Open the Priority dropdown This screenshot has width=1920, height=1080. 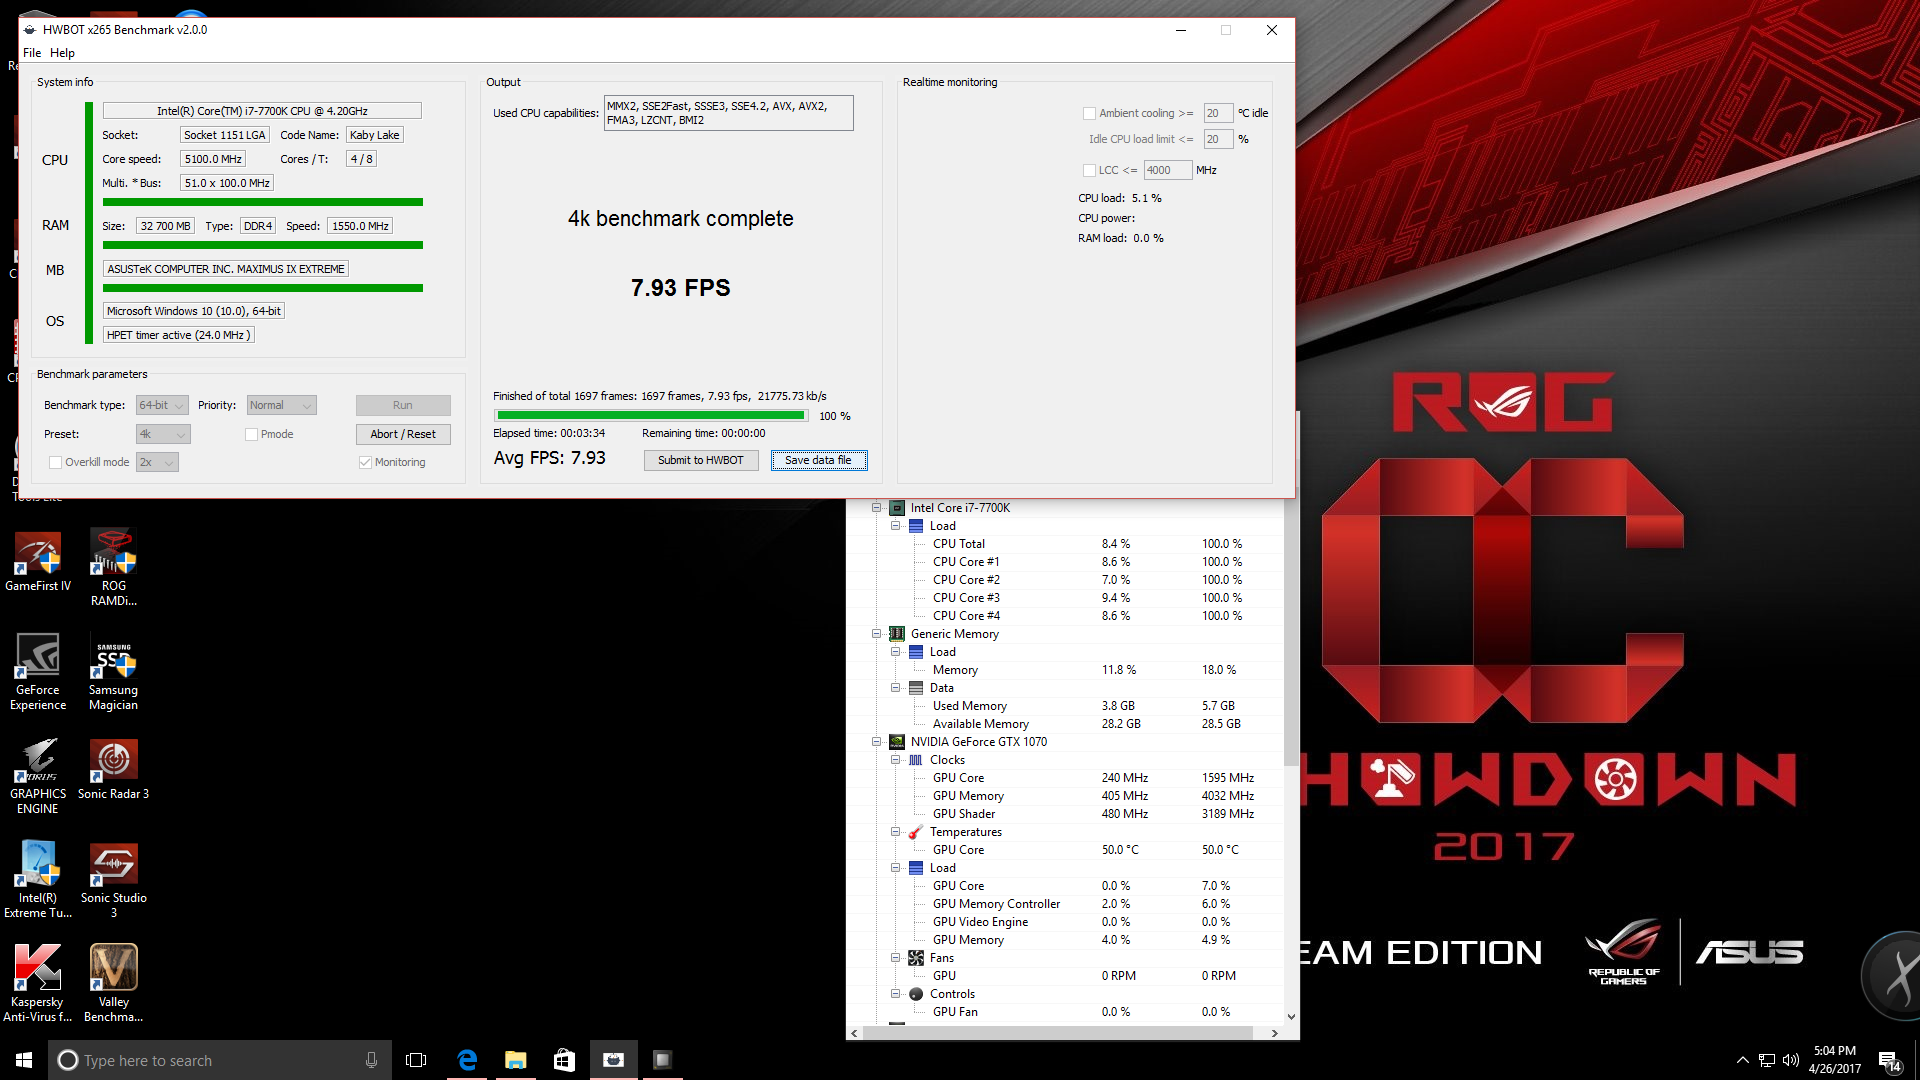click(281, 405)
